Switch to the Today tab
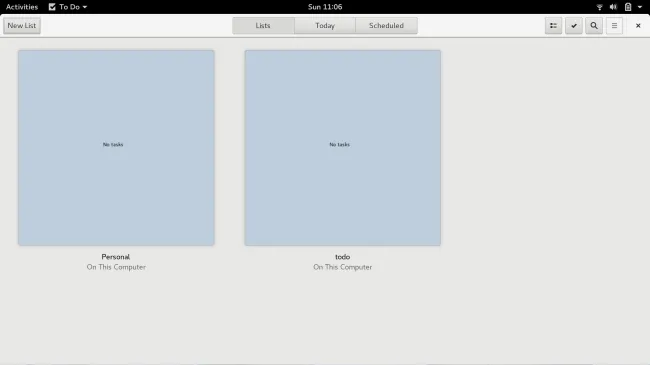Image resolution: width=650 pixels, height=365 pixels. [x=325, y=26]
